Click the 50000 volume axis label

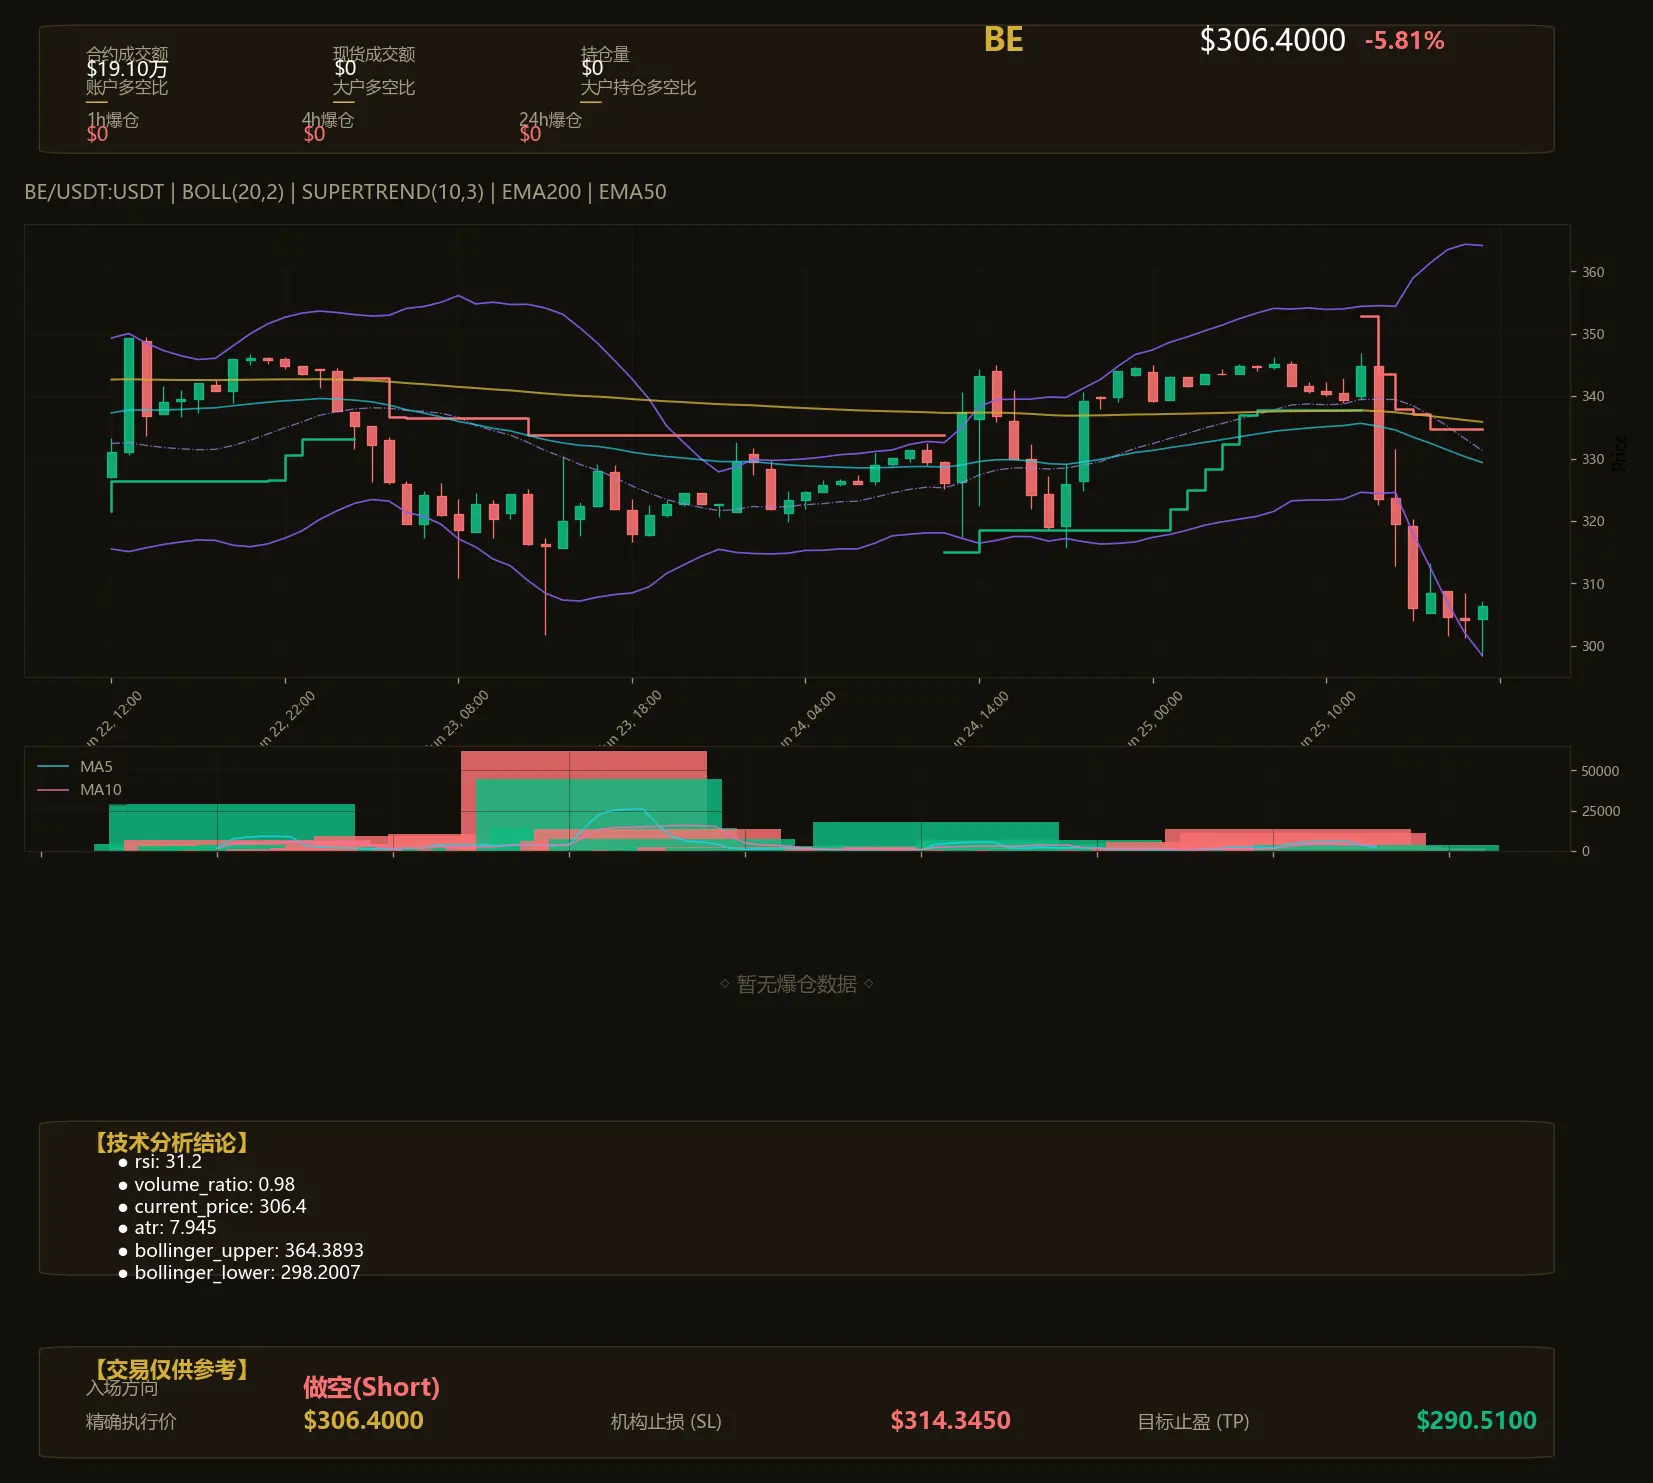pos(1600,771)
